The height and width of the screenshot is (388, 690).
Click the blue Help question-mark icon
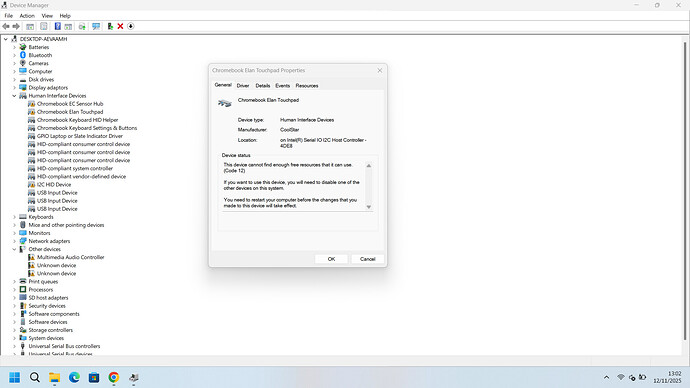[58, 26]
